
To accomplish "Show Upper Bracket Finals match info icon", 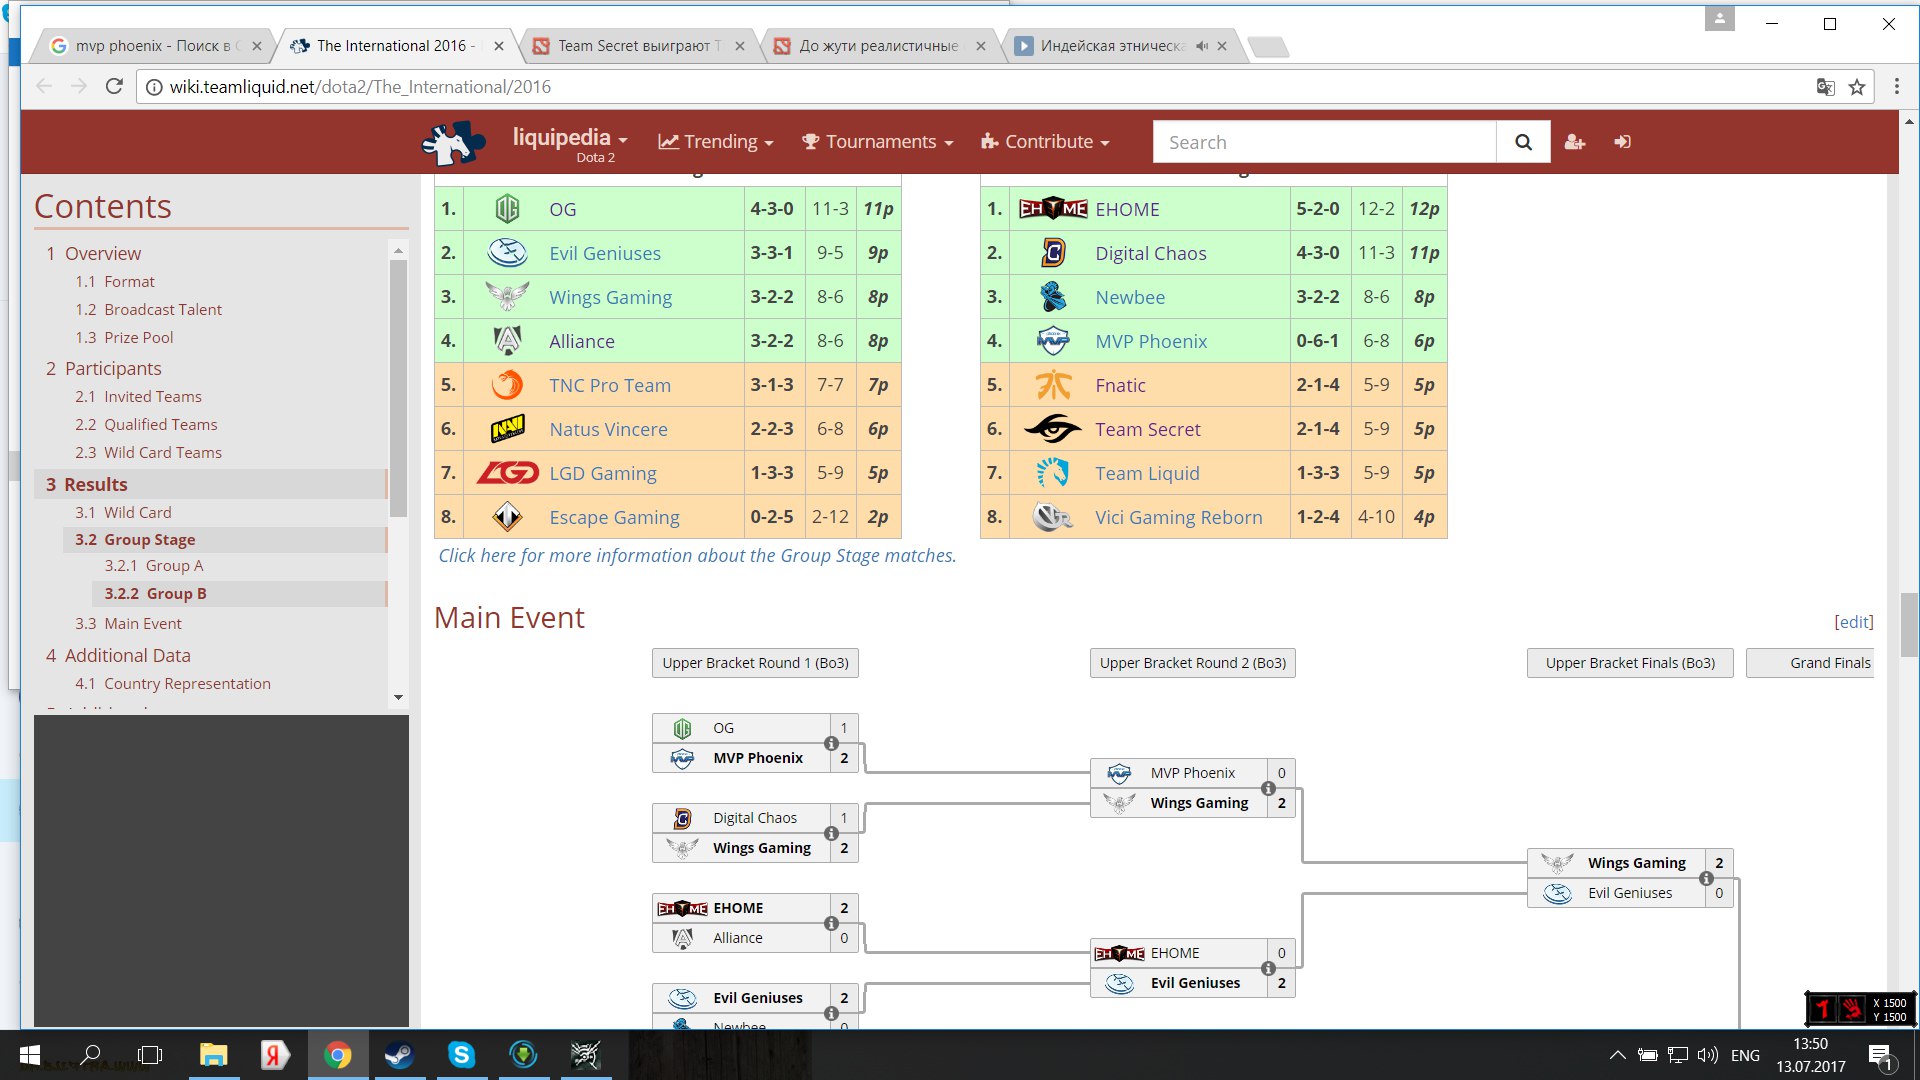I will pos(1706,878).
